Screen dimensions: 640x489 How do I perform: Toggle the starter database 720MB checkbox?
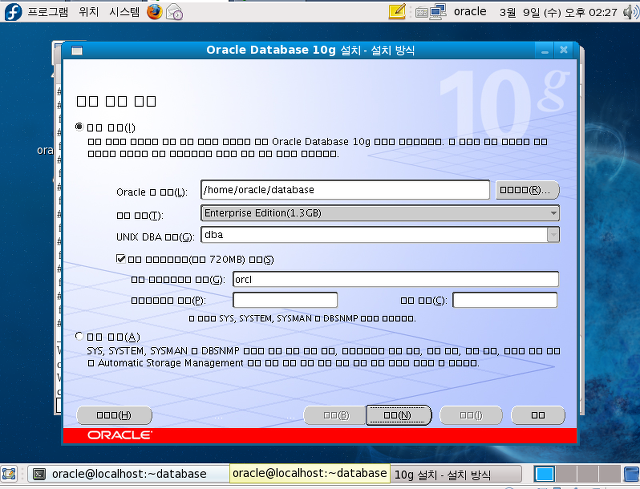(x=120, y=258)
